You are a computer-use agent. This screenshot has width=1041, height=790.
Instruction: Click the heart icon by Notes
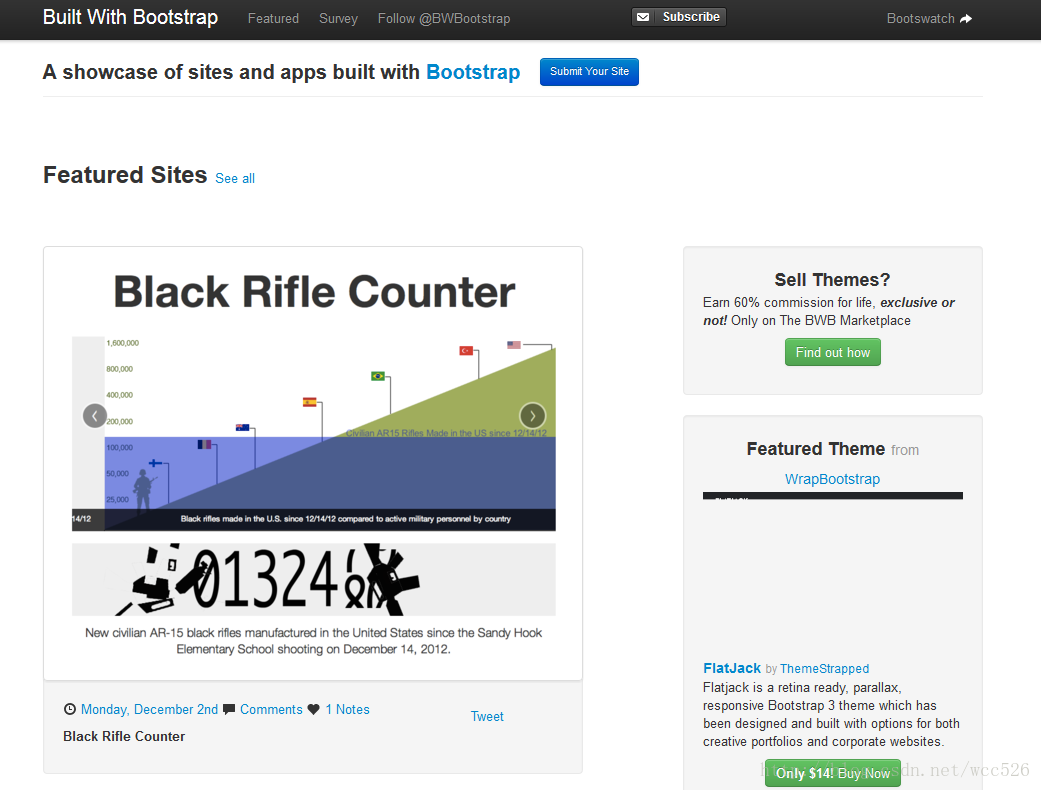click(x=314, y=709)
